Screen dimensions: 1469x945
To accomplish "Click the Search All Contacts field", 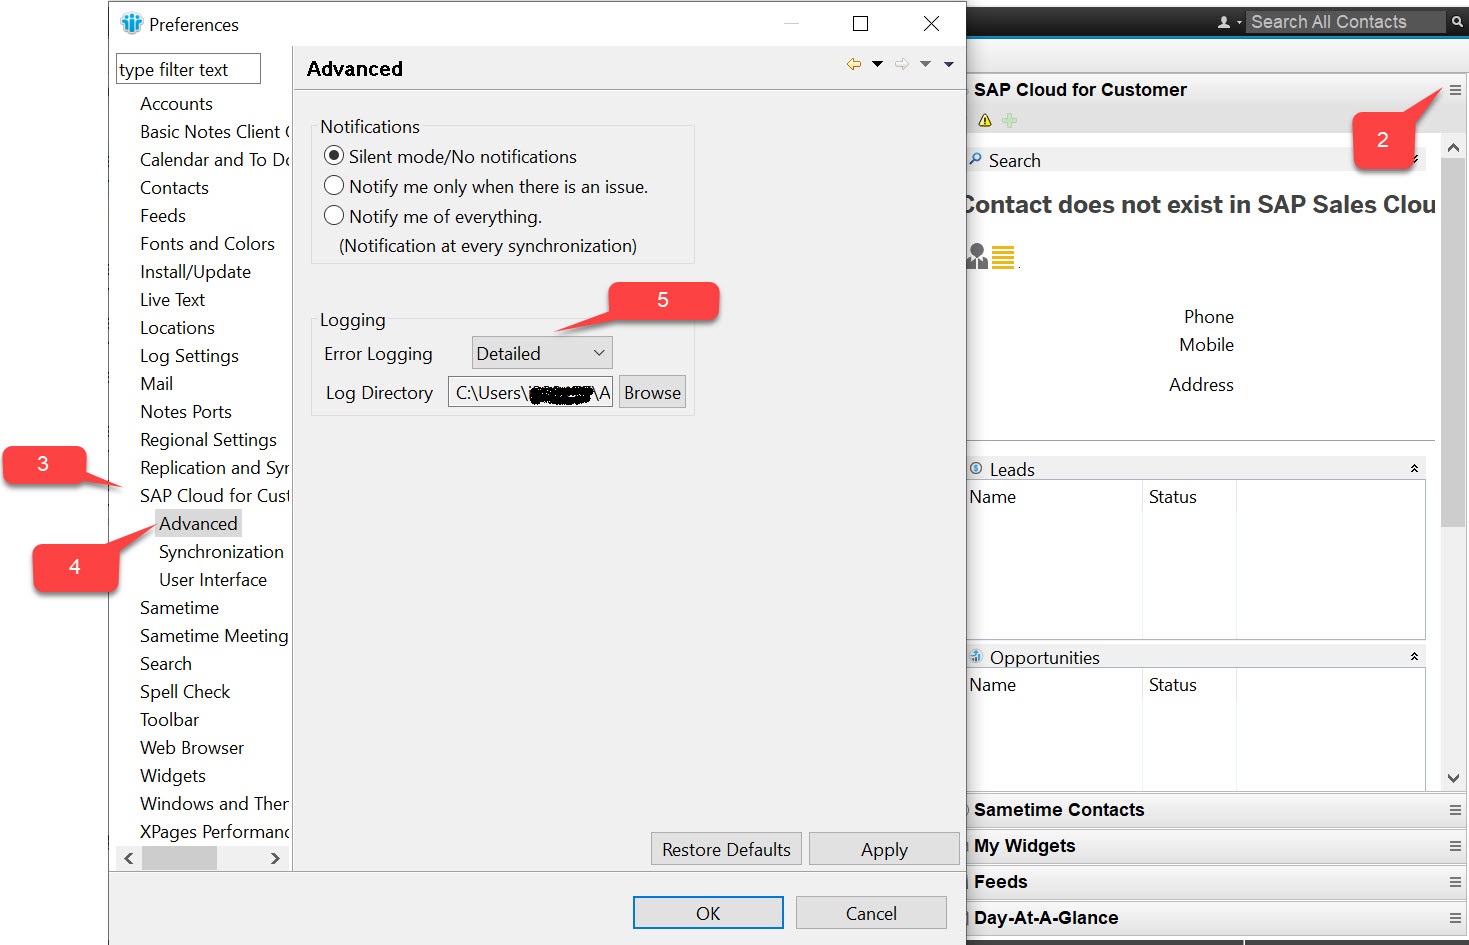I will [1346, 22].
